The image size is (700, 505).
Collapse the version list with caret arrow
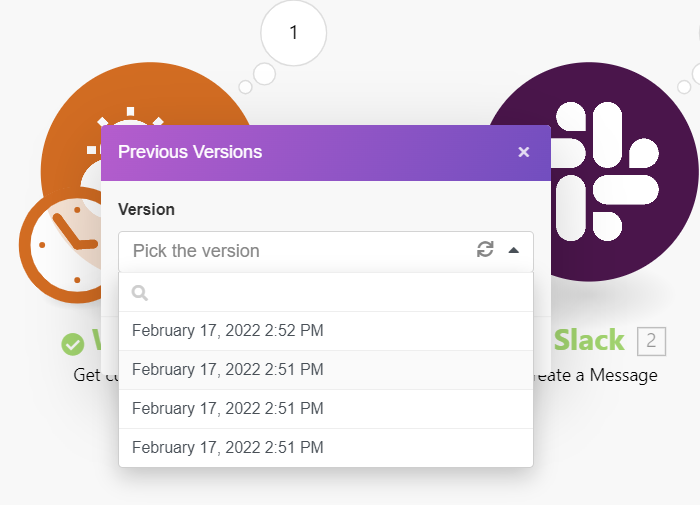(513, 251)
